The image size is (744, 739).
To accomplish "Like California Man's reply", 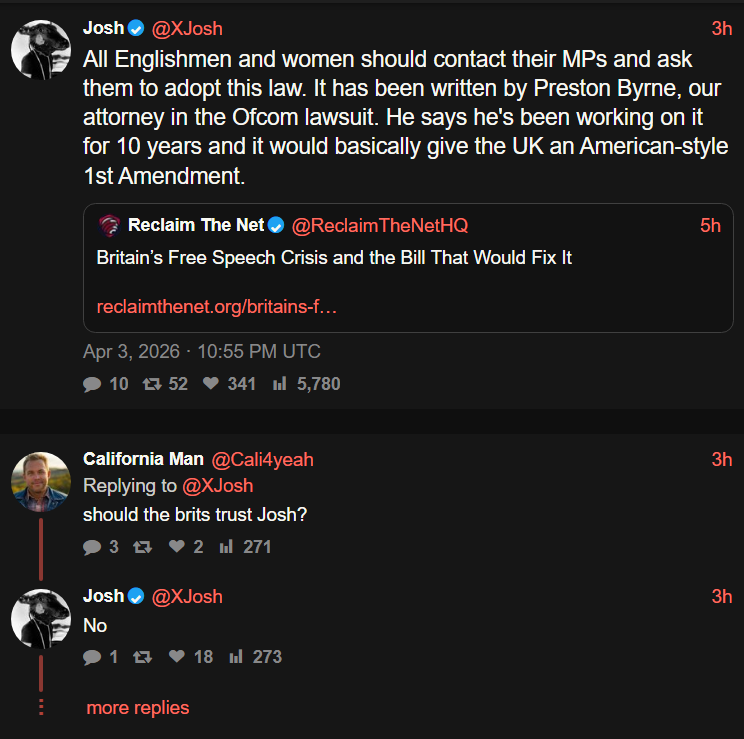I will click(x=177, y=547).
